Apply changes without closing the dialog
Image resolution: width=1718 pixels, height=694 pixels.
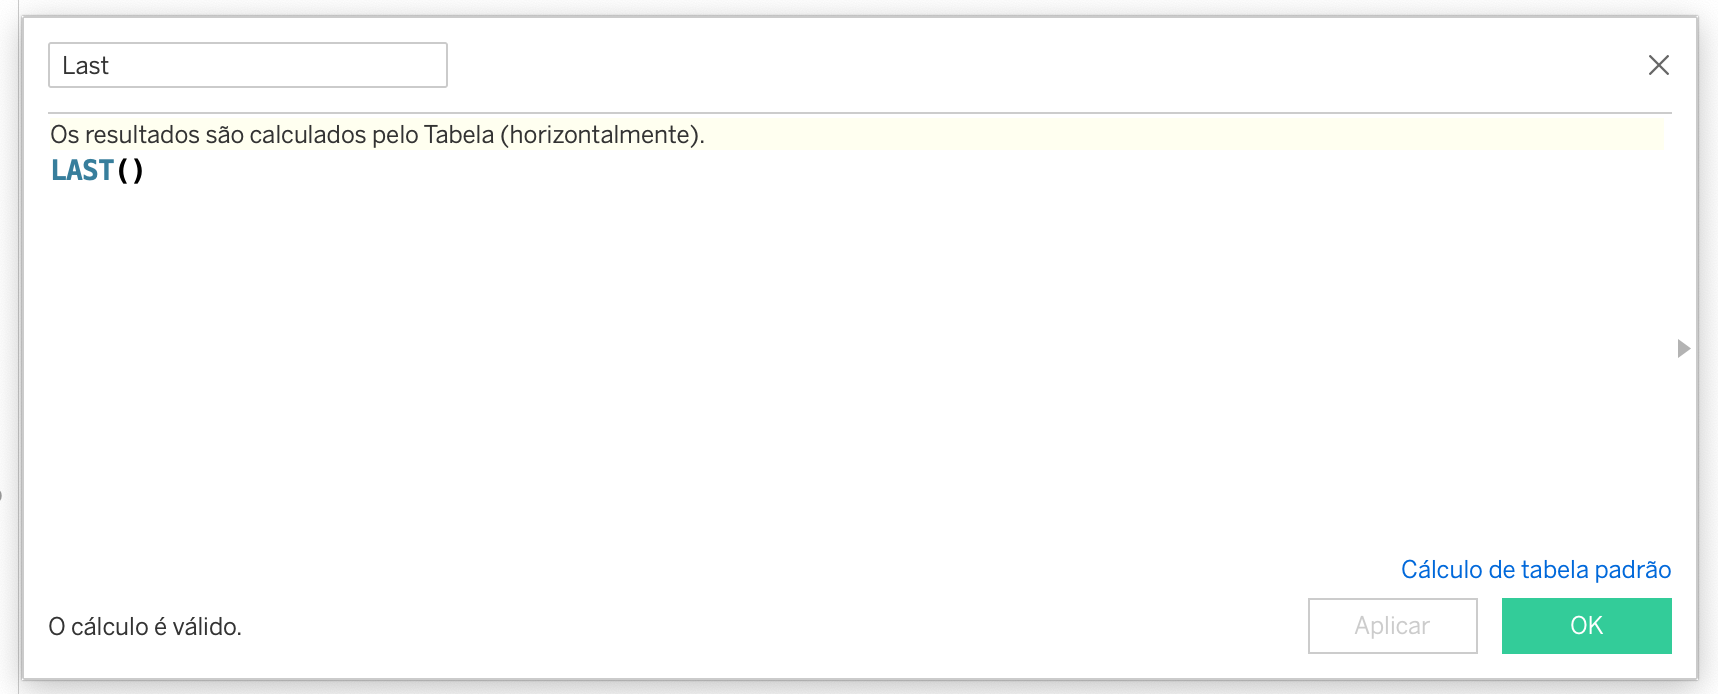pyautogui.click(x=1392, y=625)
